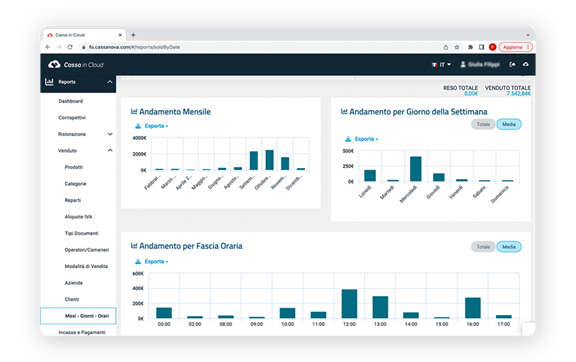Click the cloud icon in header
The image size is (576, 362).
pyautogui.click(x=526, y=65)
